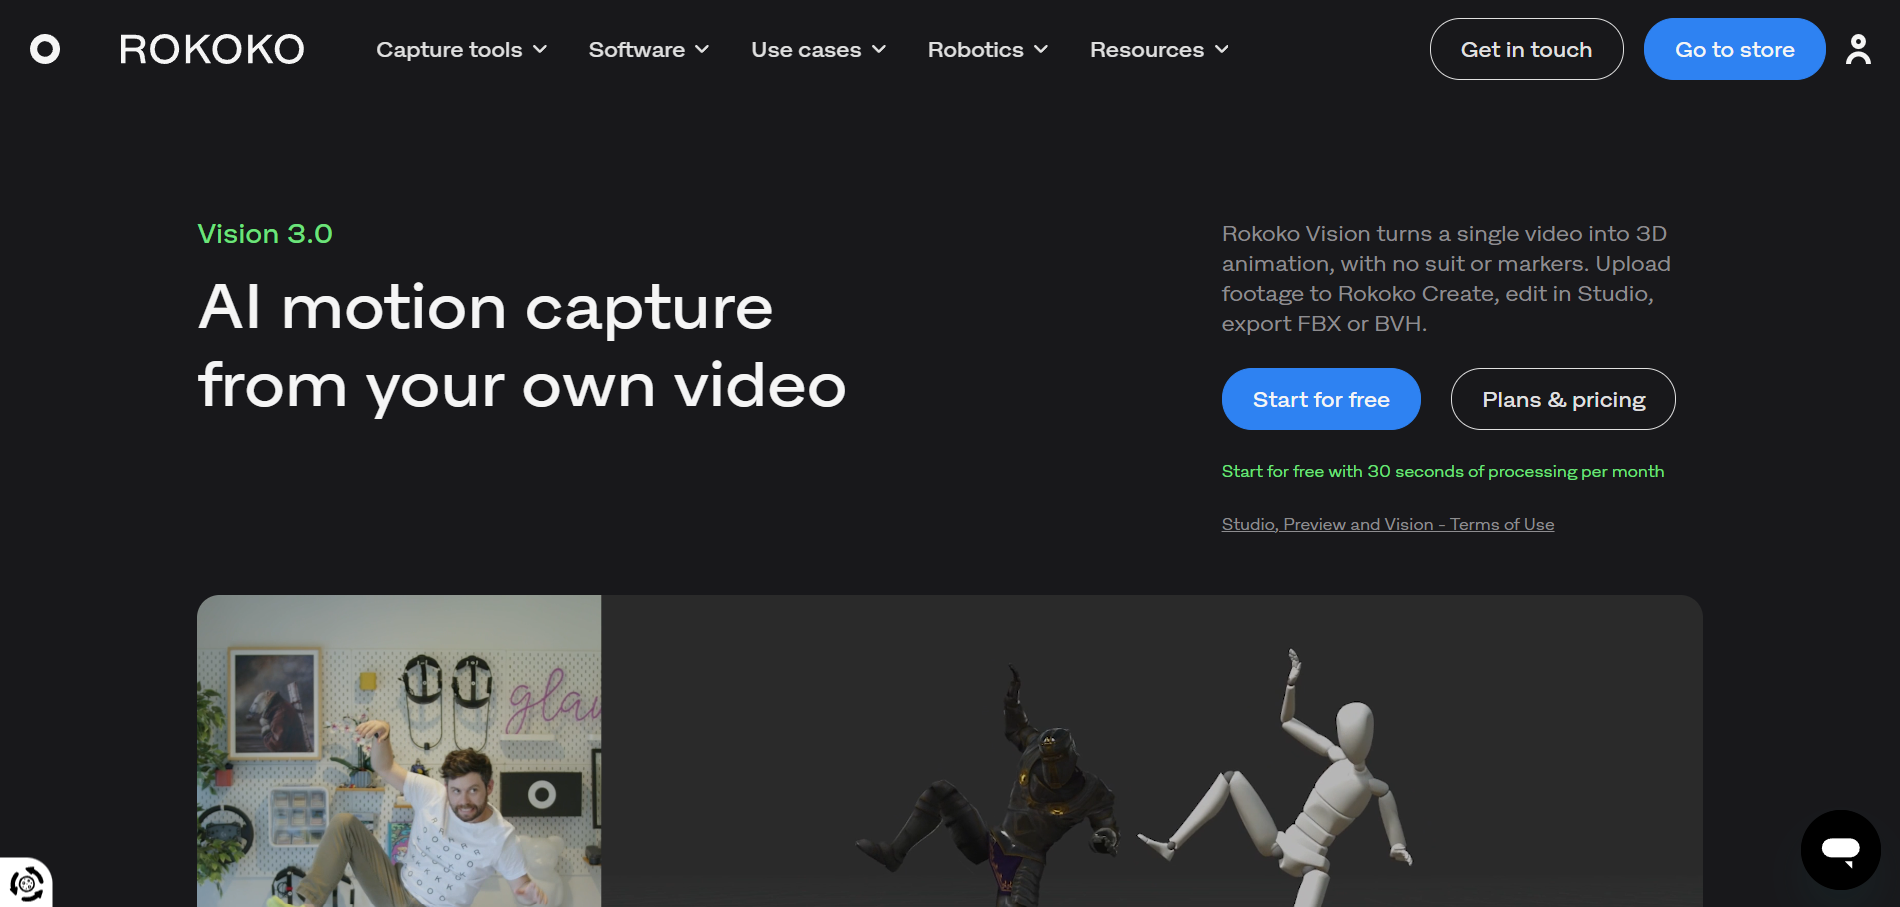Click the Rokoko circle logo icon

[45, 49]
